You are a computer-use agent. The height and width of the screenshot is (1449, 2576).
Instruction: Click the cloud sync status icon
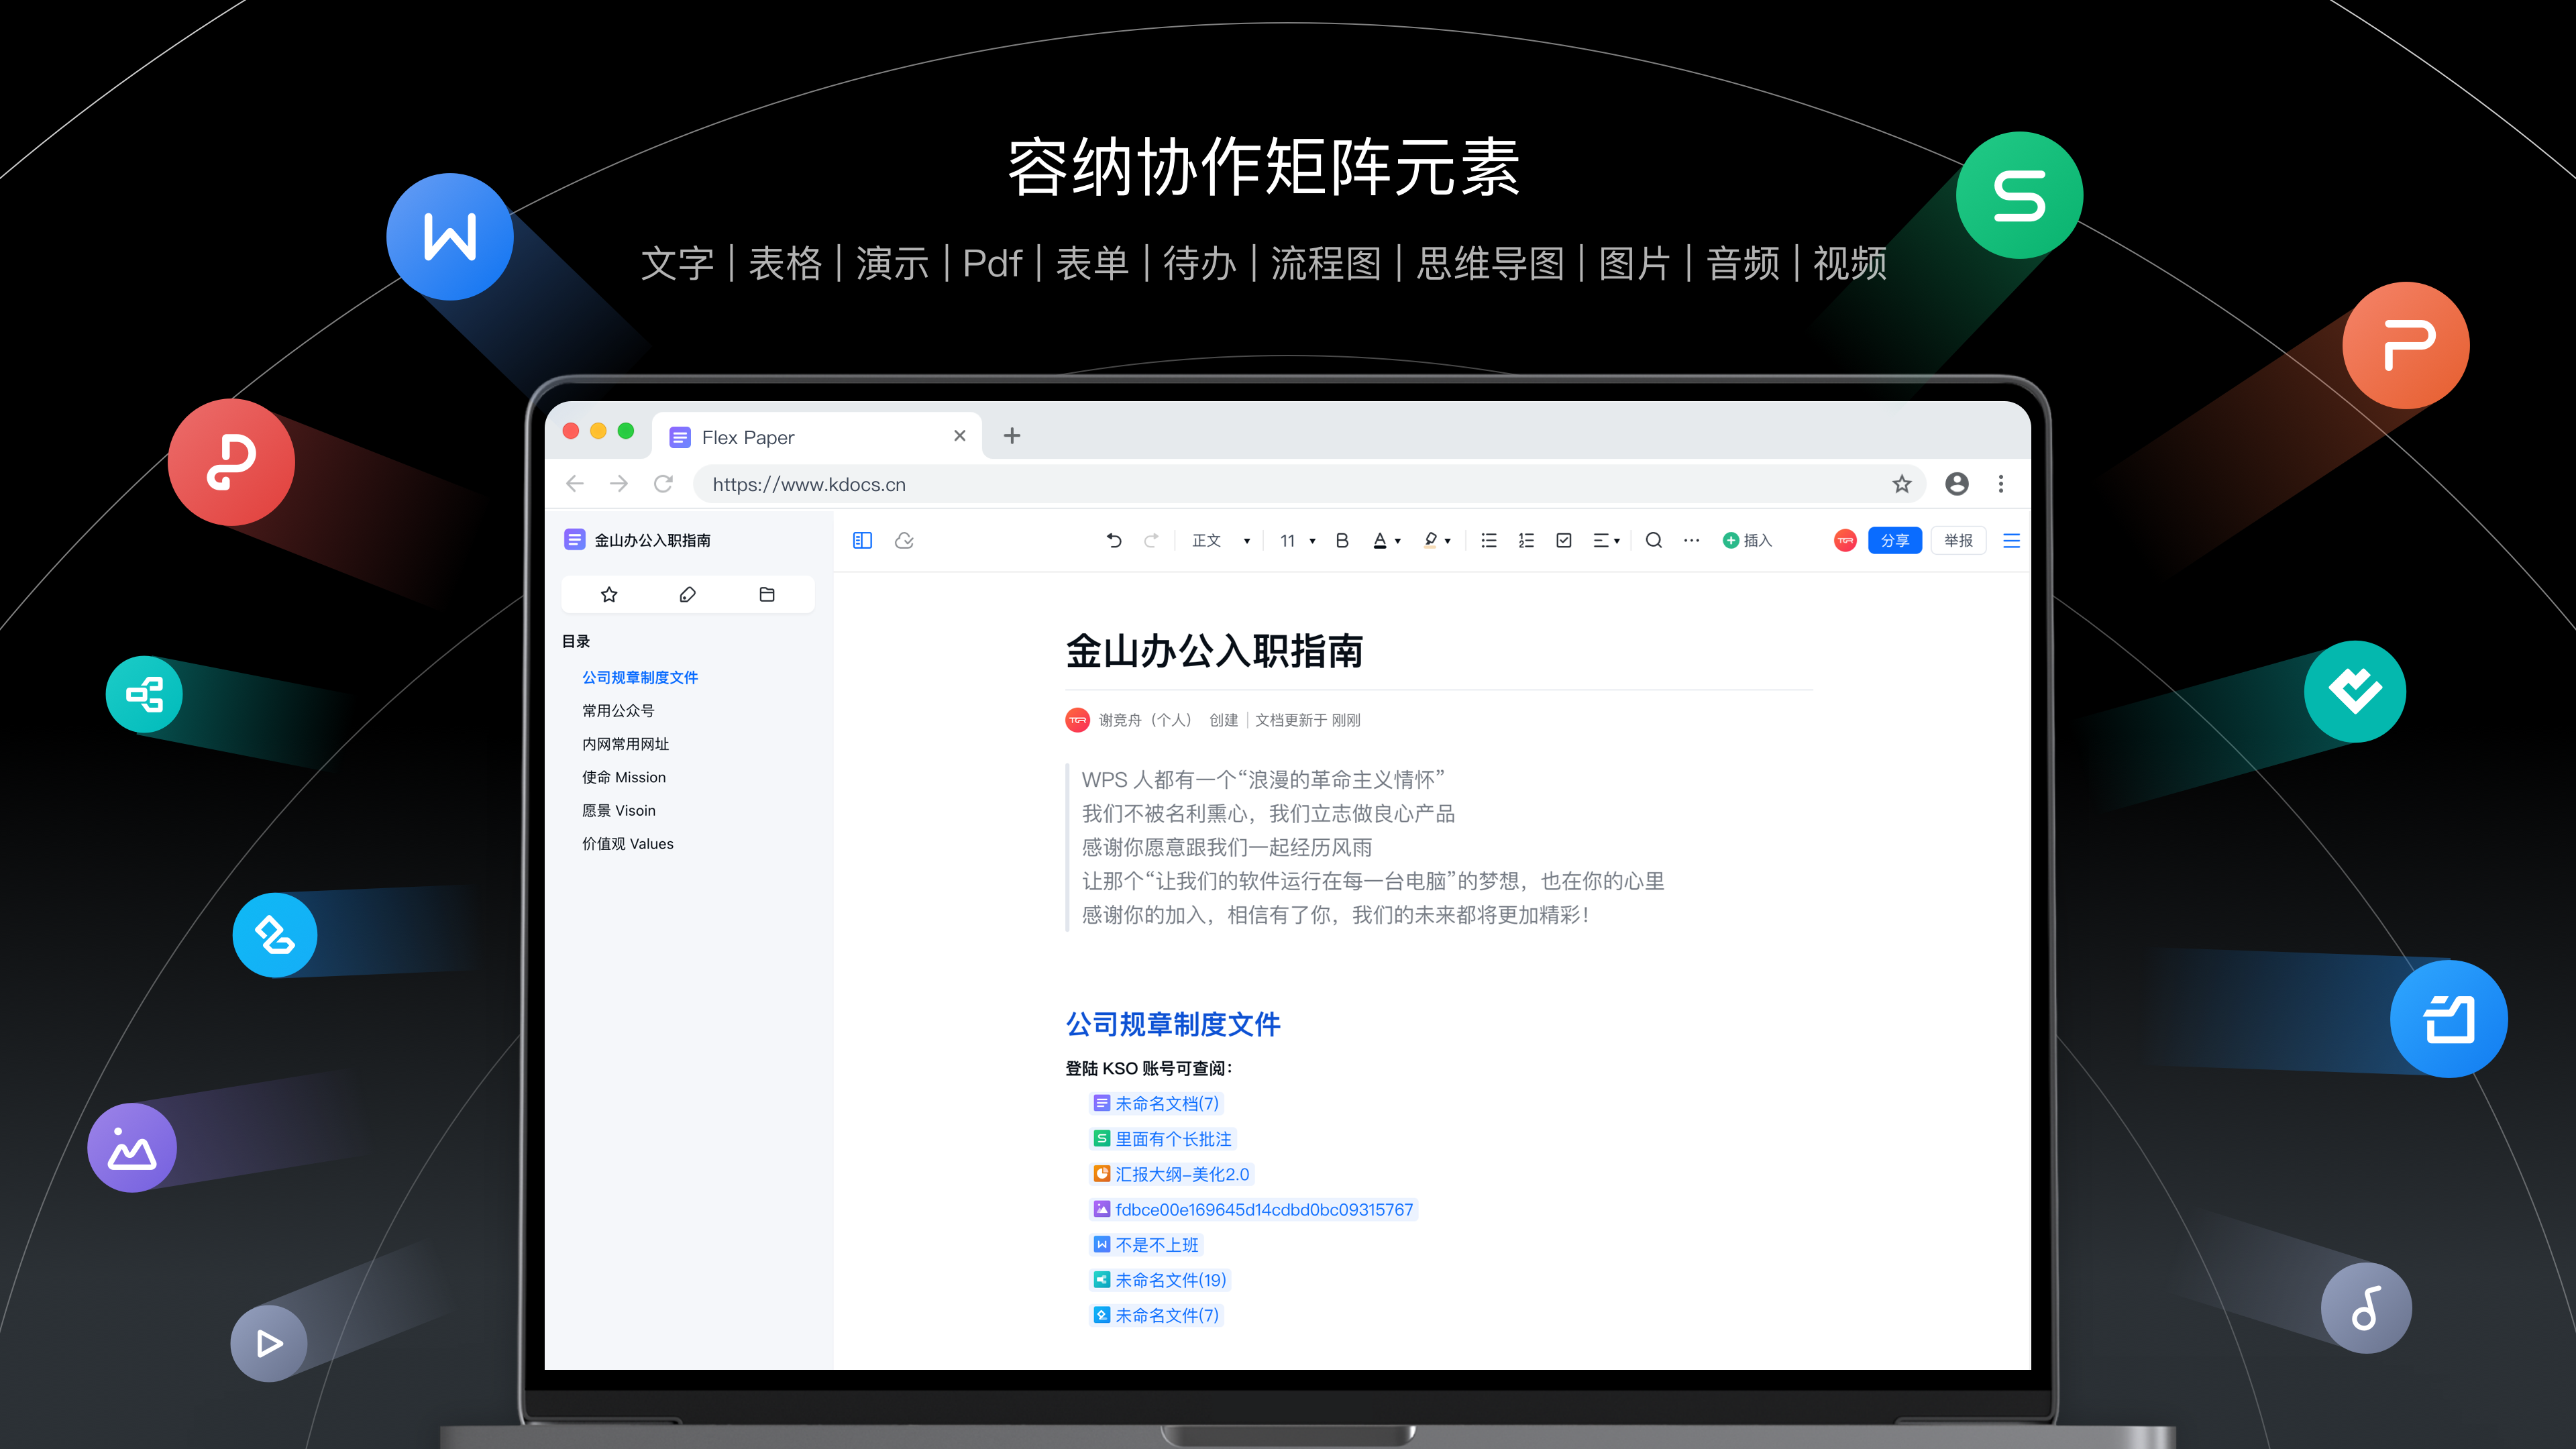[x=904, y=540]
